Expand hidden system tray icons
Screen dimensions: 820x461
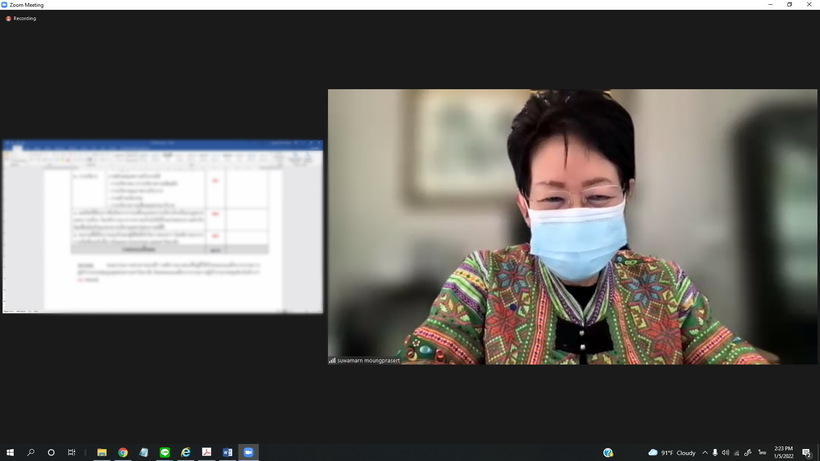[x=705, y=452]
